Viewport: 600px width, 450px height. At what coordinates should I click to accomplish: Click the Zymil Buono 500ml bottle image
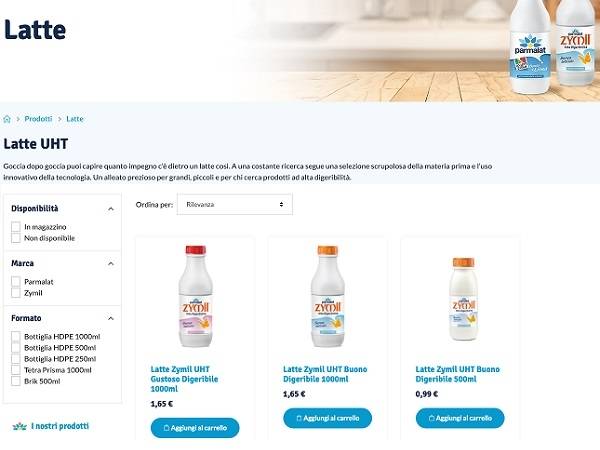pos(463,299)
